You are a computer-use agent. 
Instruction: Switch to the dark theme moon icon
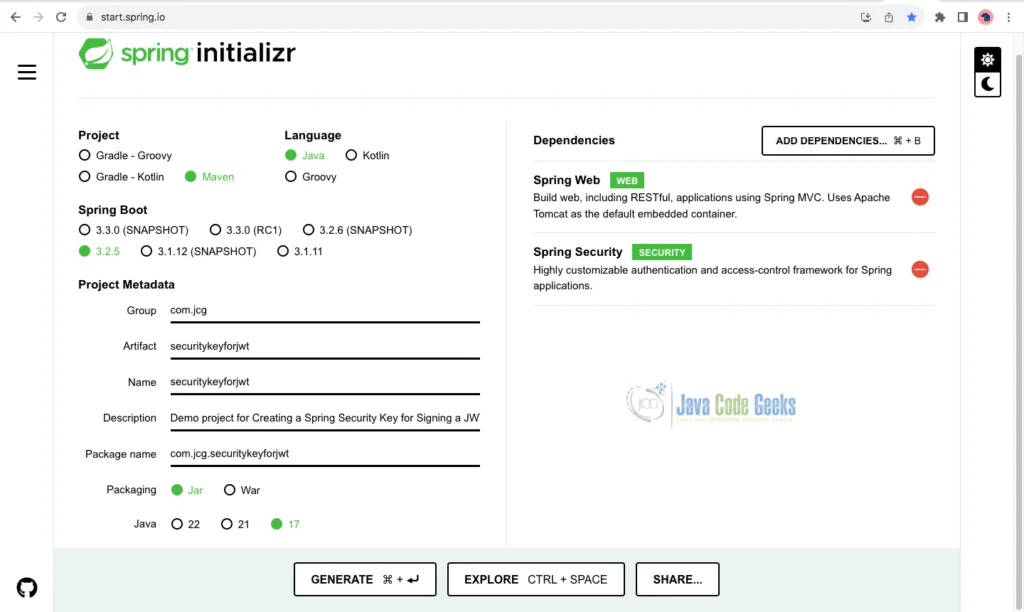987,84
